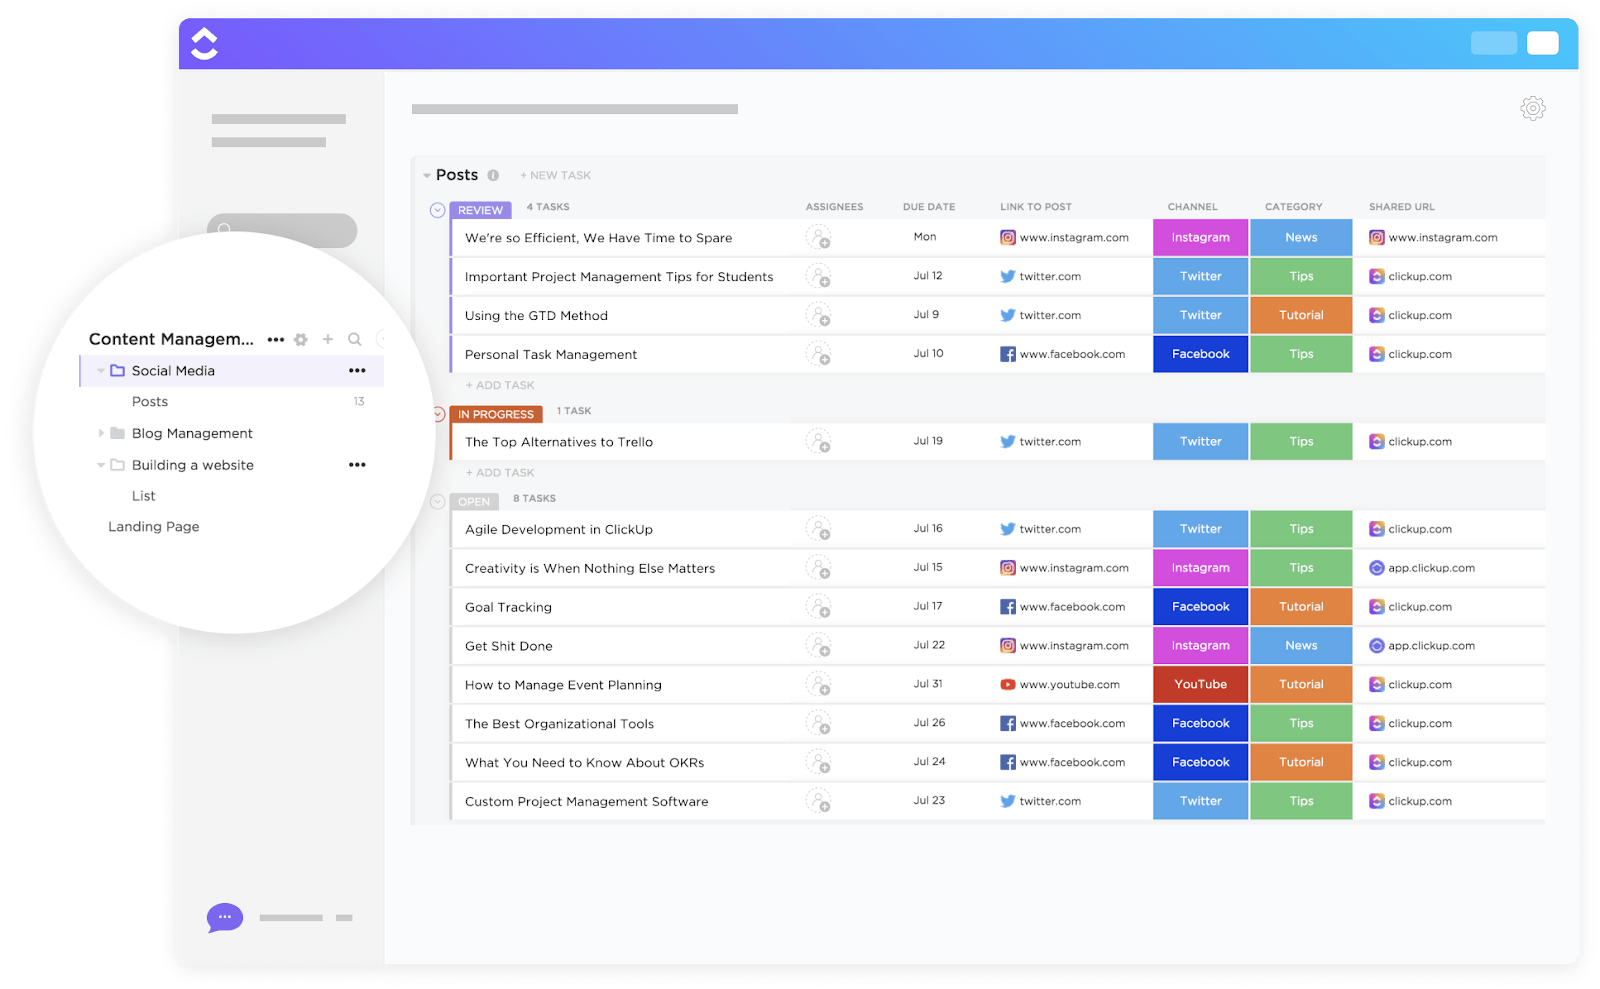Viewport: 1600px width, 989px height.
Task: Collapse the Social Media folder
Action: [x=100, y=370]
